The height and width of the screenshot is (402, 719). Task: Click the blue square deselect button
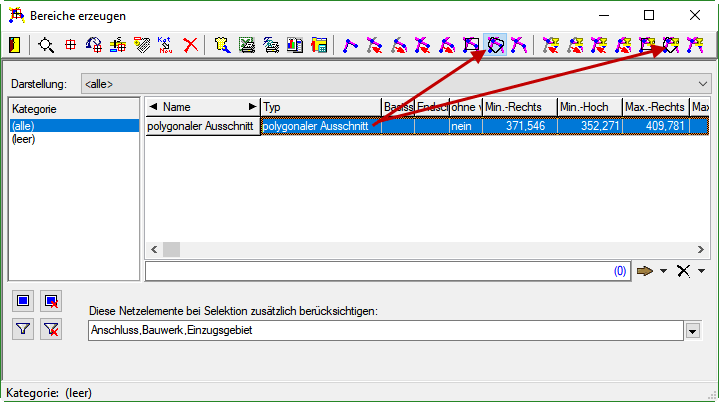pos(51,300)
